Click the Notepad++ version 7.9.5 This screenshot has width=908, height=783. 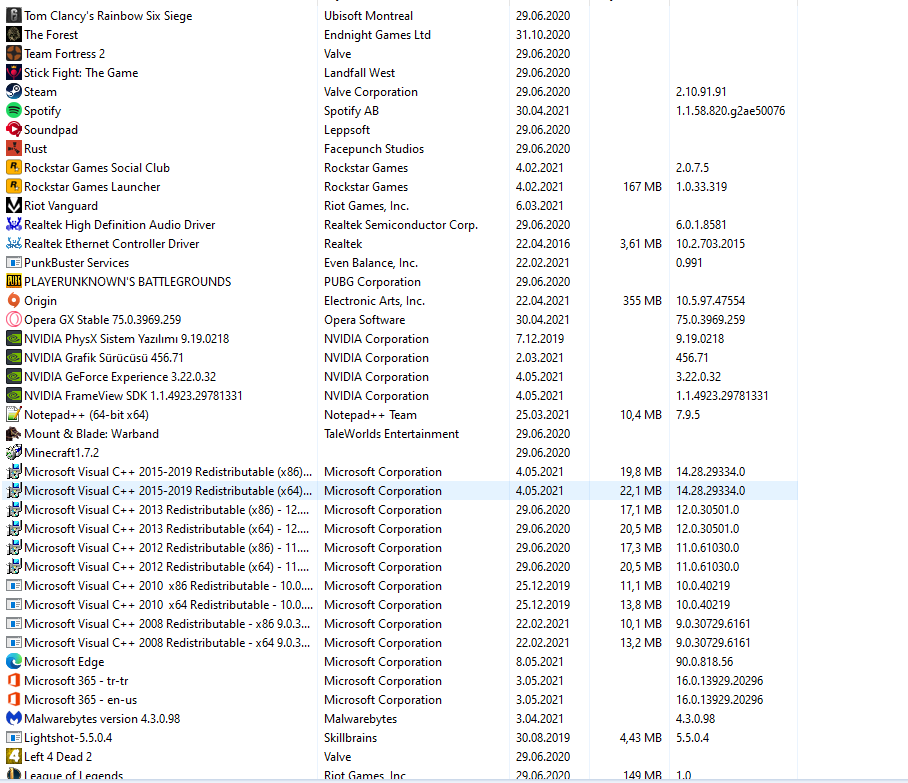pyautogui.click(x=687, y=415)
